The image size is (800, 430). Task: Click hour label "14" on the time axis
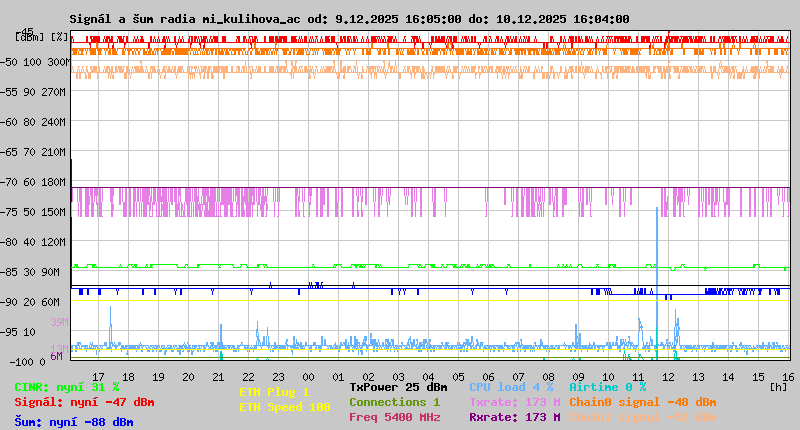pos(729,377)
